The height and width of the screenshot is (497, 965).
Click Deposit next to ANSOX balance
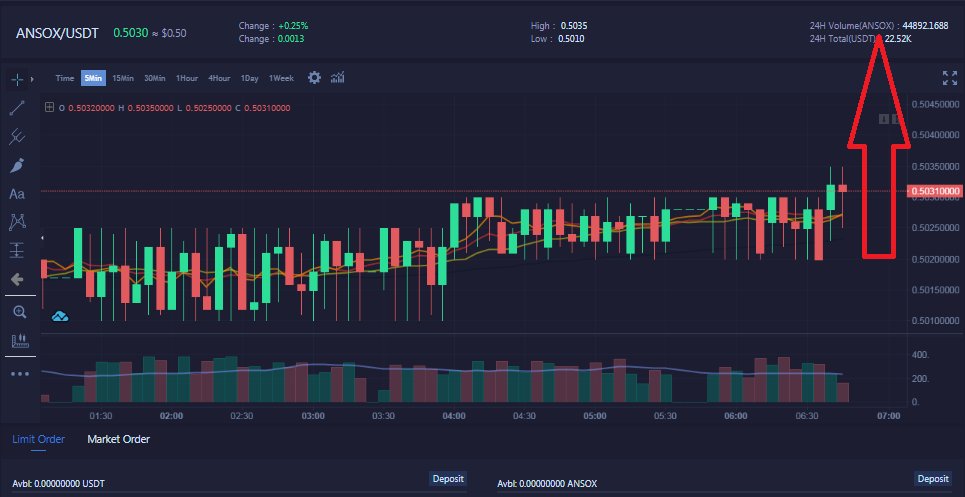(x=933, y=479)
